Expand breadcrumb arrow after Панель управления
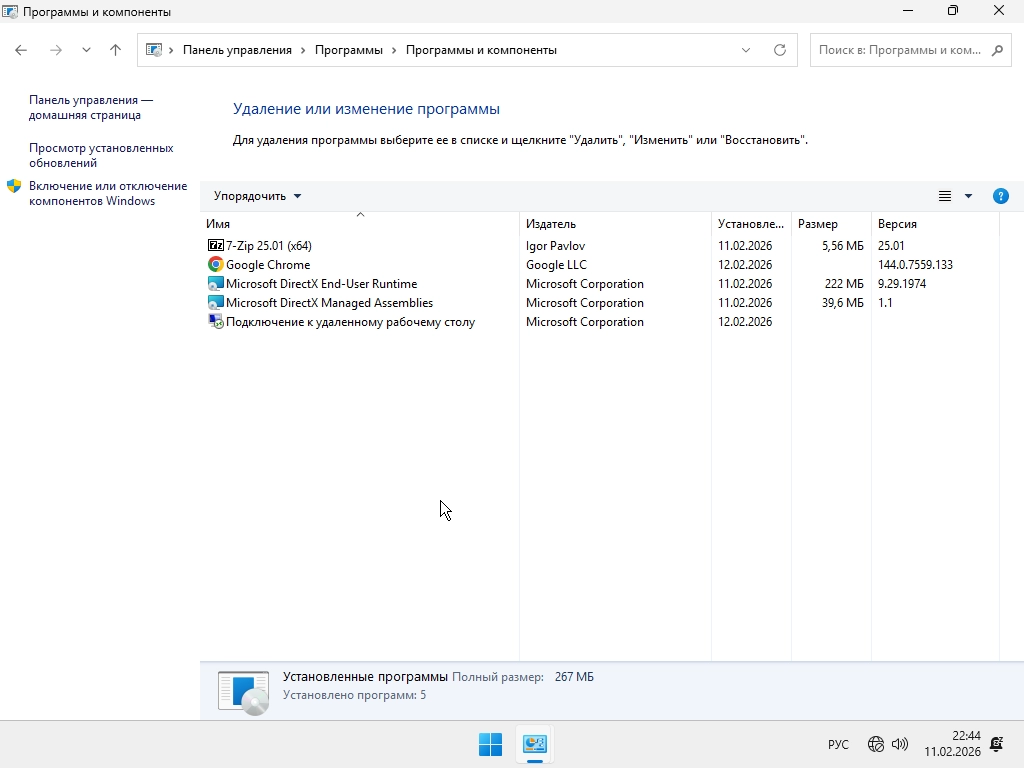The width and height of the screenshot is (1024, 768). coord(303,50)
